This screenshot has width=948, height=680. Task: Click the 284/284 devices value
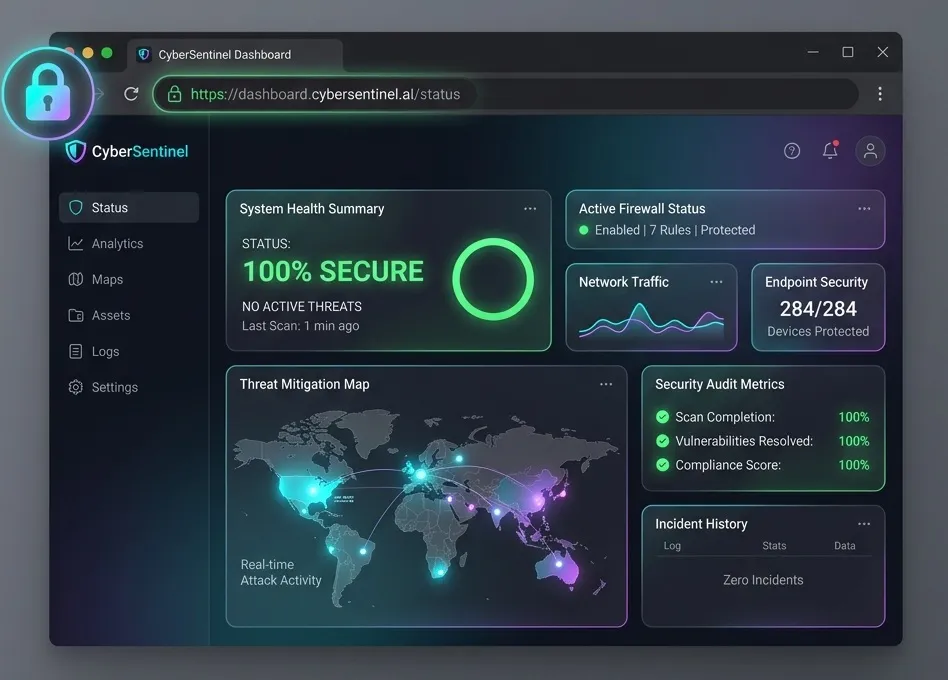click(x=818, y=309)
